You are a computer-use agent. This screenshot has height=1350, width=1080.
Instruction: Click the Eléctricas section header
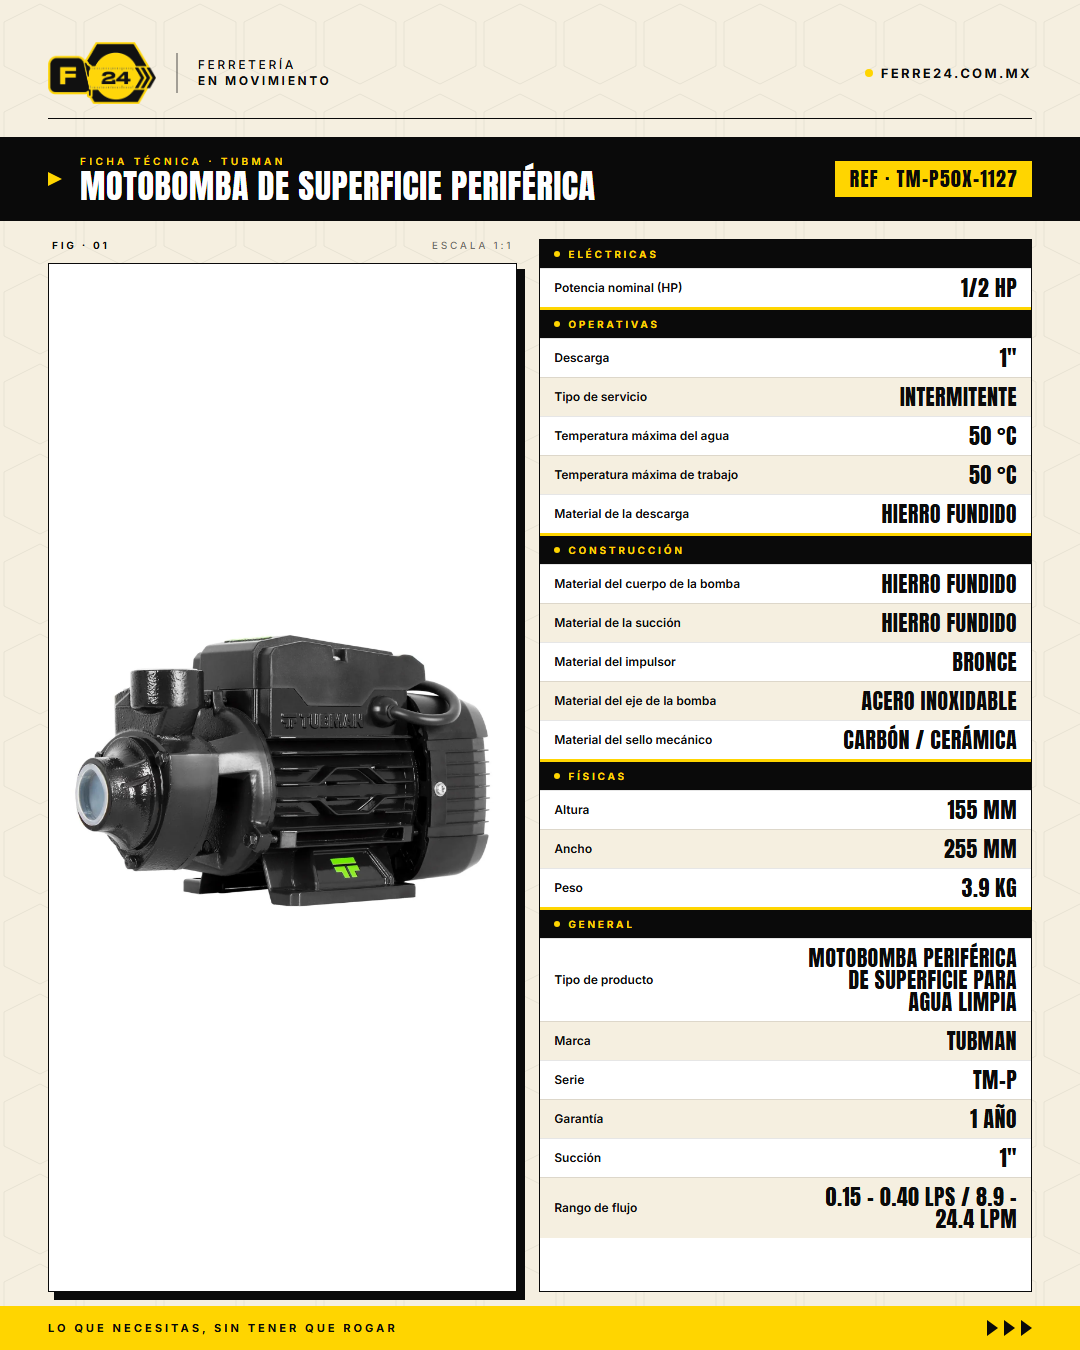pos(785,254)
